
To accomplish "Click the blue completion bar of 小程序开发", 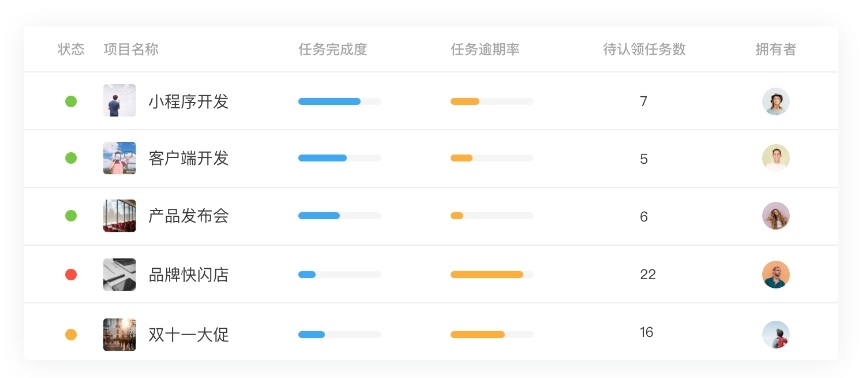I will (329, 101).
